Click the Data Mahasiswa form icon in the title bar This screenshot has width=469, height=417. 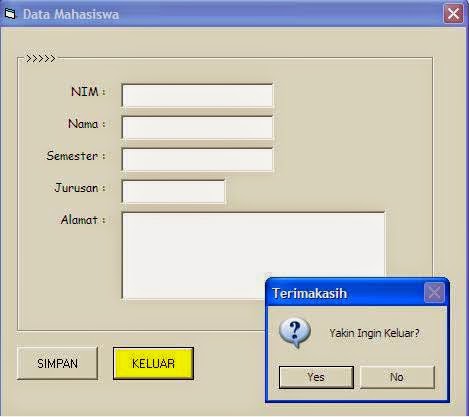(10, 14)
